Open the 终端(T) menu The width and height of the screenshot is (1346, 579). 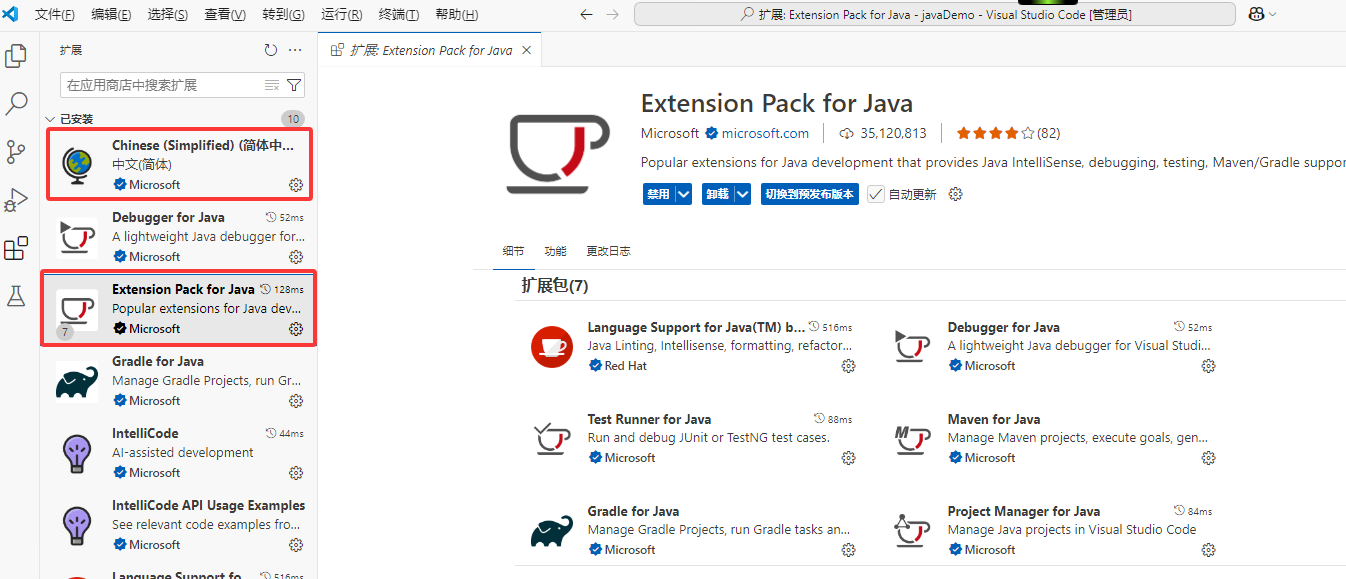point(399,15)
